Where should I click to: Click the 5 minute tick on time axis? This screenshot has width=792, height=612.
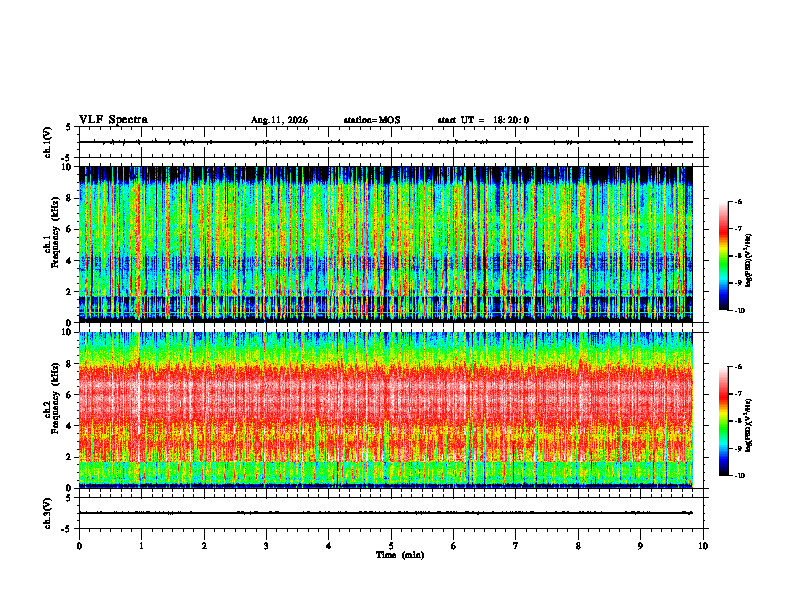click(391, 546)
